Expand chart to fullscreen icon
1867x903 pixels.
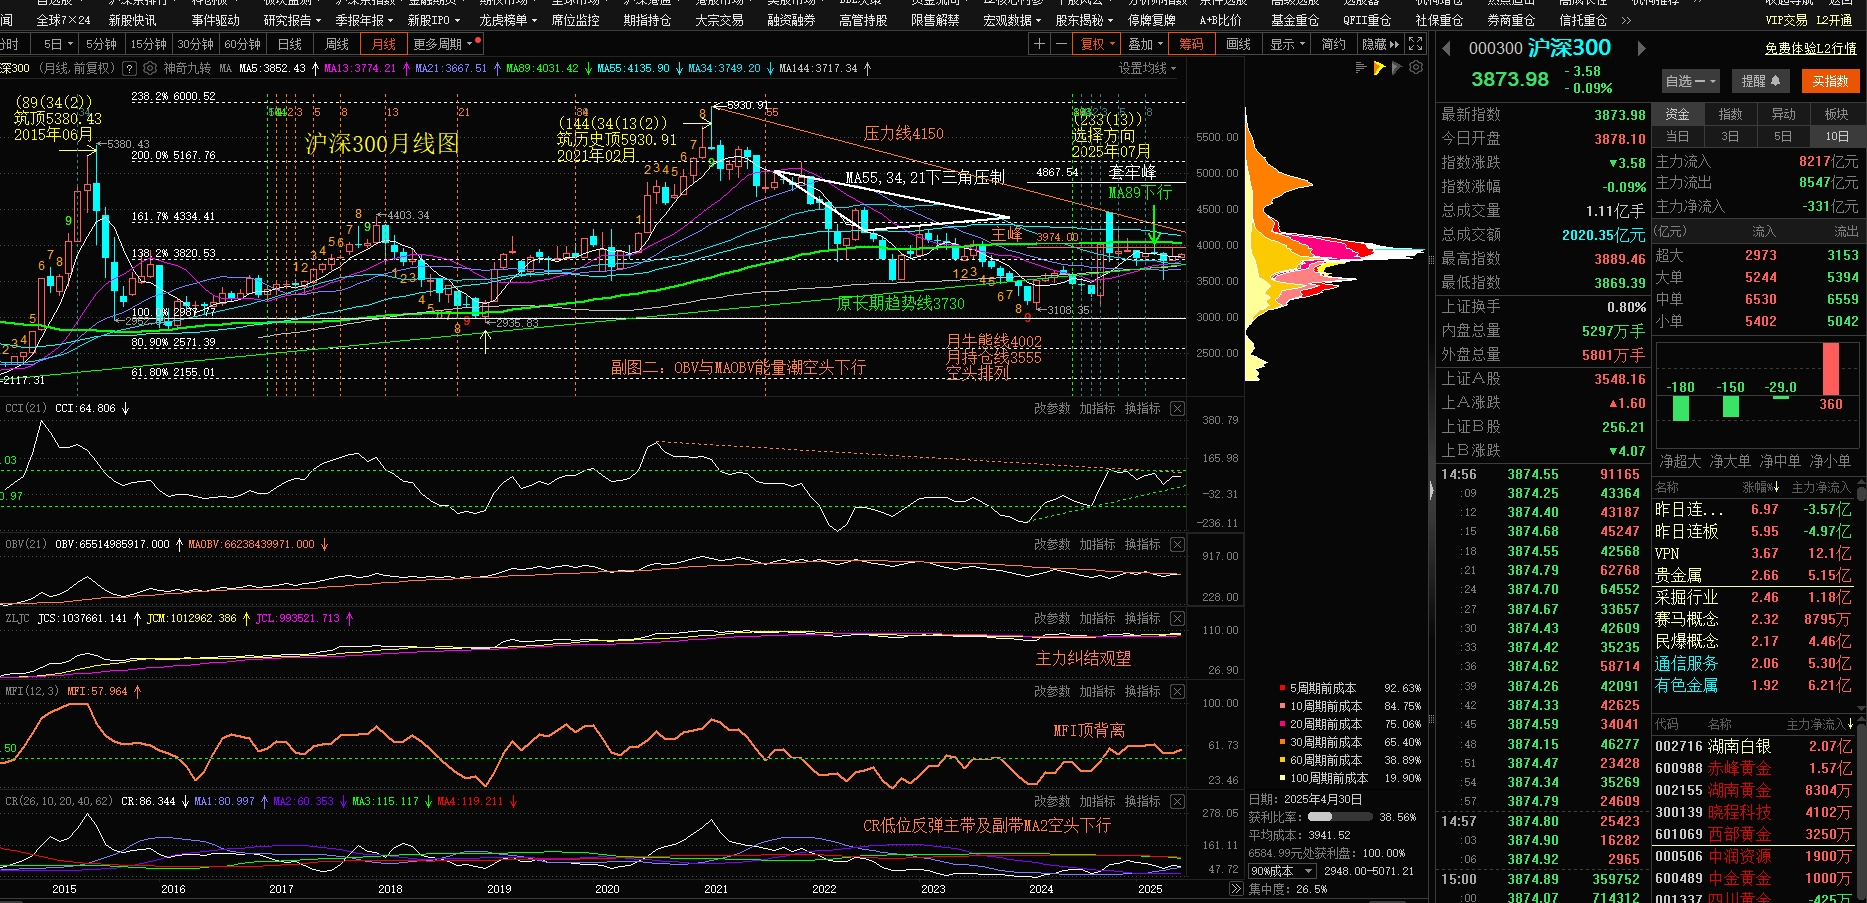[1415, 44]
